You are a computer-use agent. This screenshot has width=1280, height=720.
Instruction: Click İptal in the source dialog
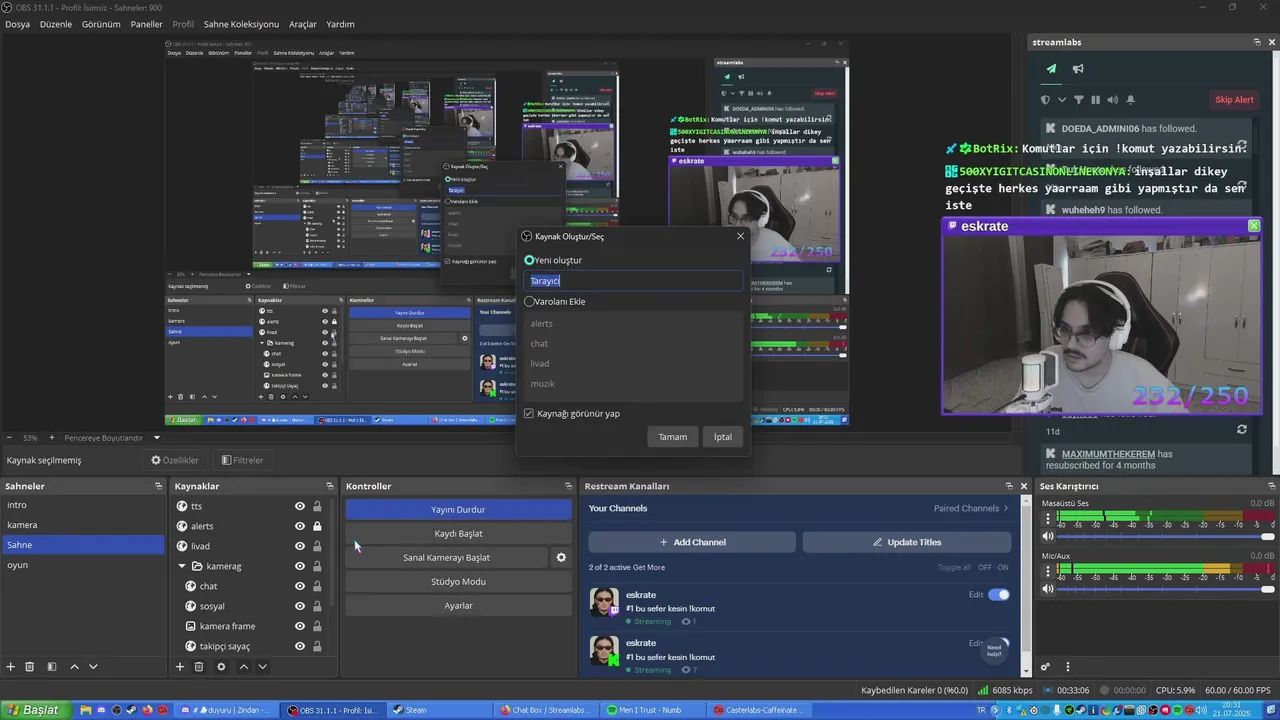tap(723, 437)
